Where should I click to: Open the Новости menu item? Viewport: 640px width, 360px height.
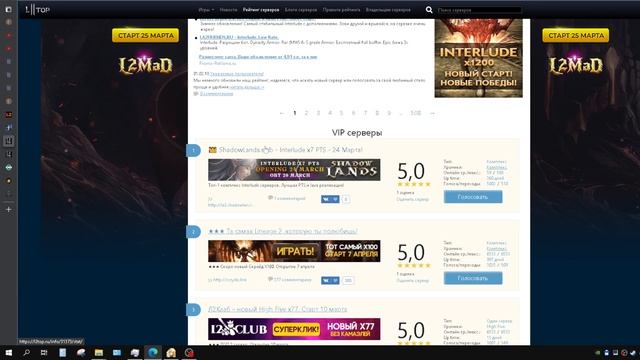click(228, 10)
